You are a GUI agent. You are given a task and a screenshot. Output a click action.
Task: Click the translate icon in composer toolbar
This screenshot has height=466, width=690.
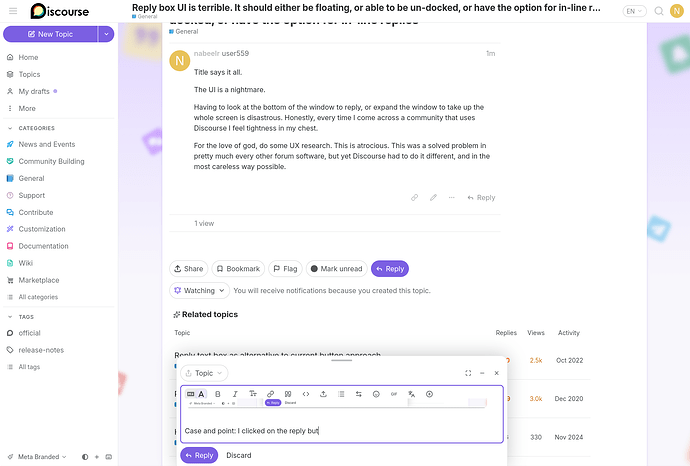click(x=411, y=394)
